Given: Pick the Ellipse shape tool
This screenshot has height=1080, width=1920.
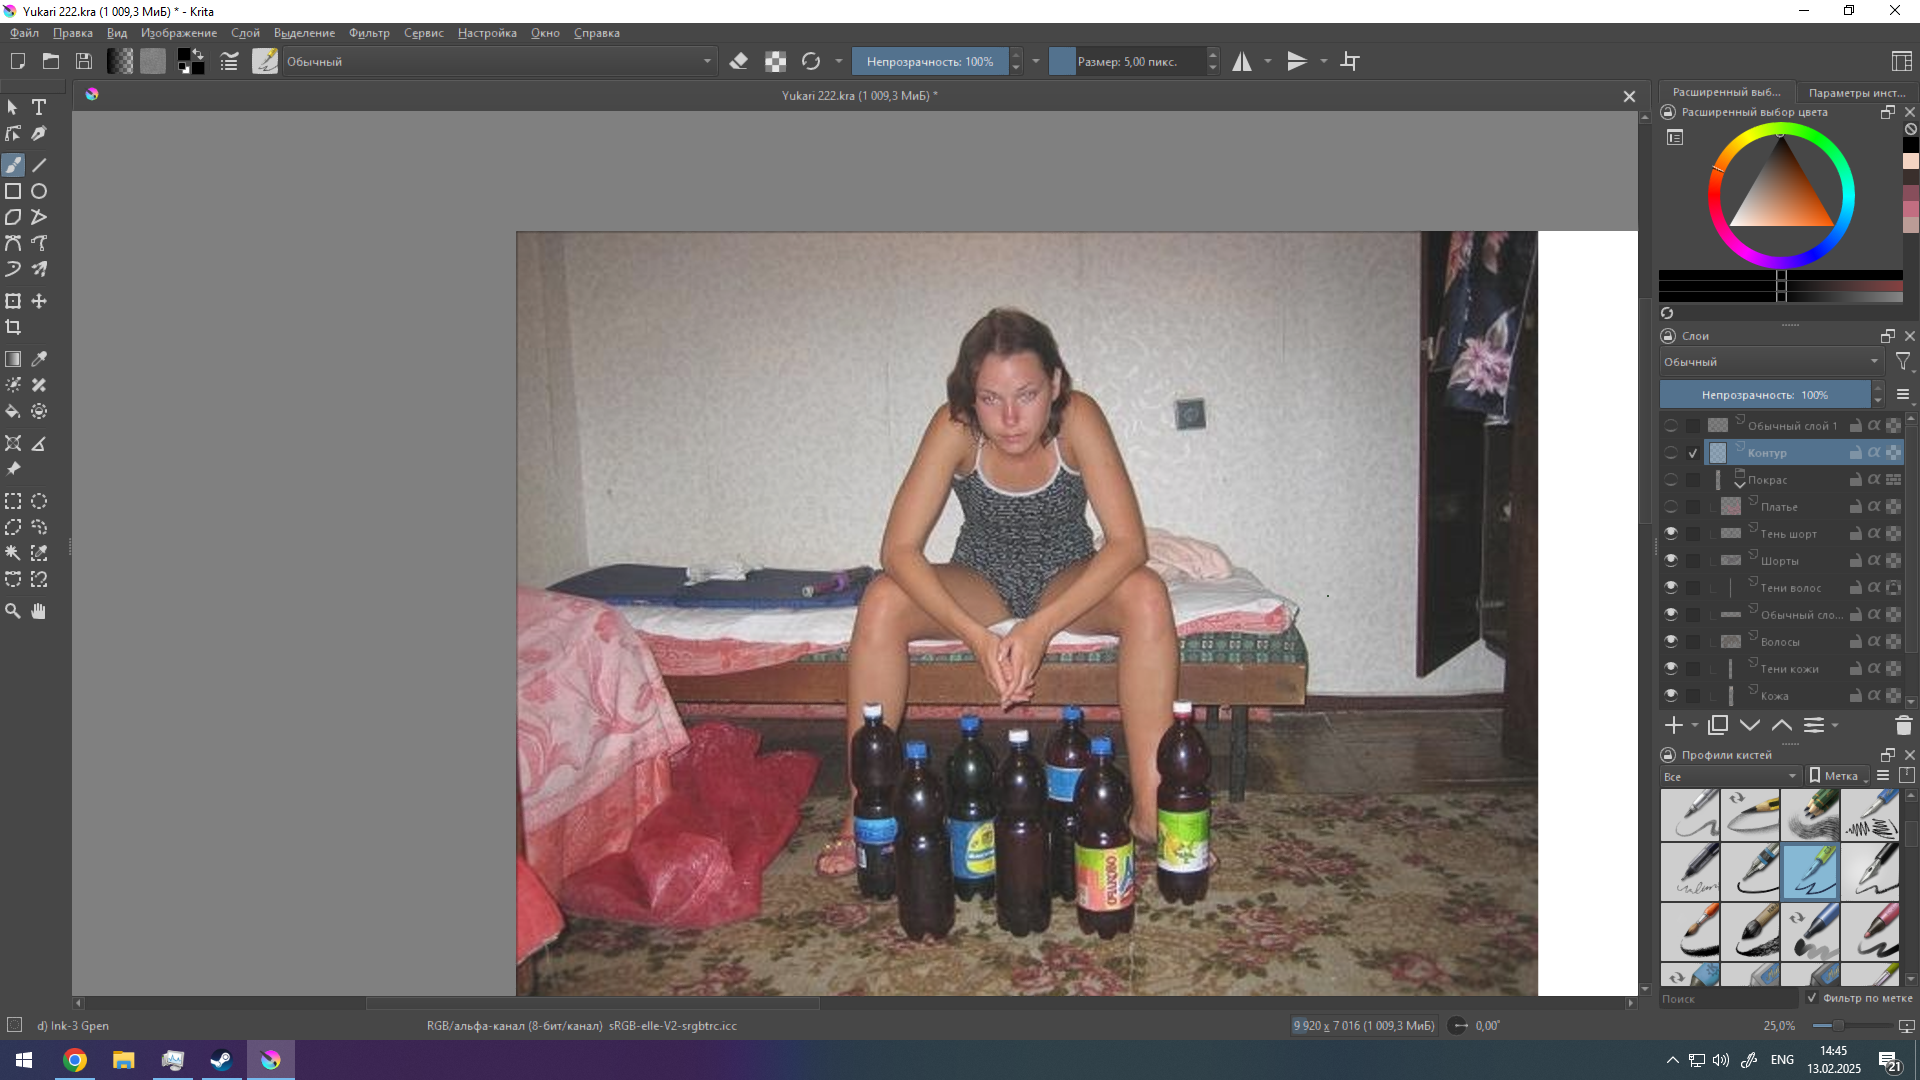Looking at the screenshot, I should coord(39,191).
